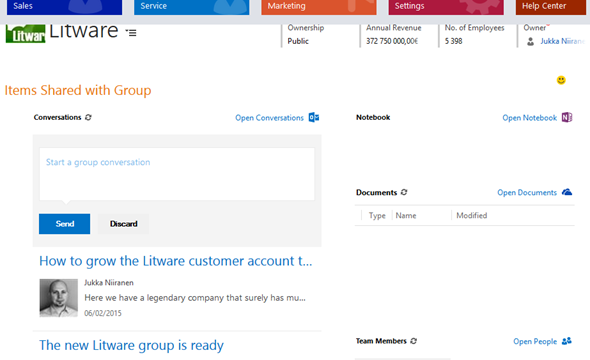This screenshot has width=590, height=360.
Task: Open the Sales tile
Action: tap(64, 7)
